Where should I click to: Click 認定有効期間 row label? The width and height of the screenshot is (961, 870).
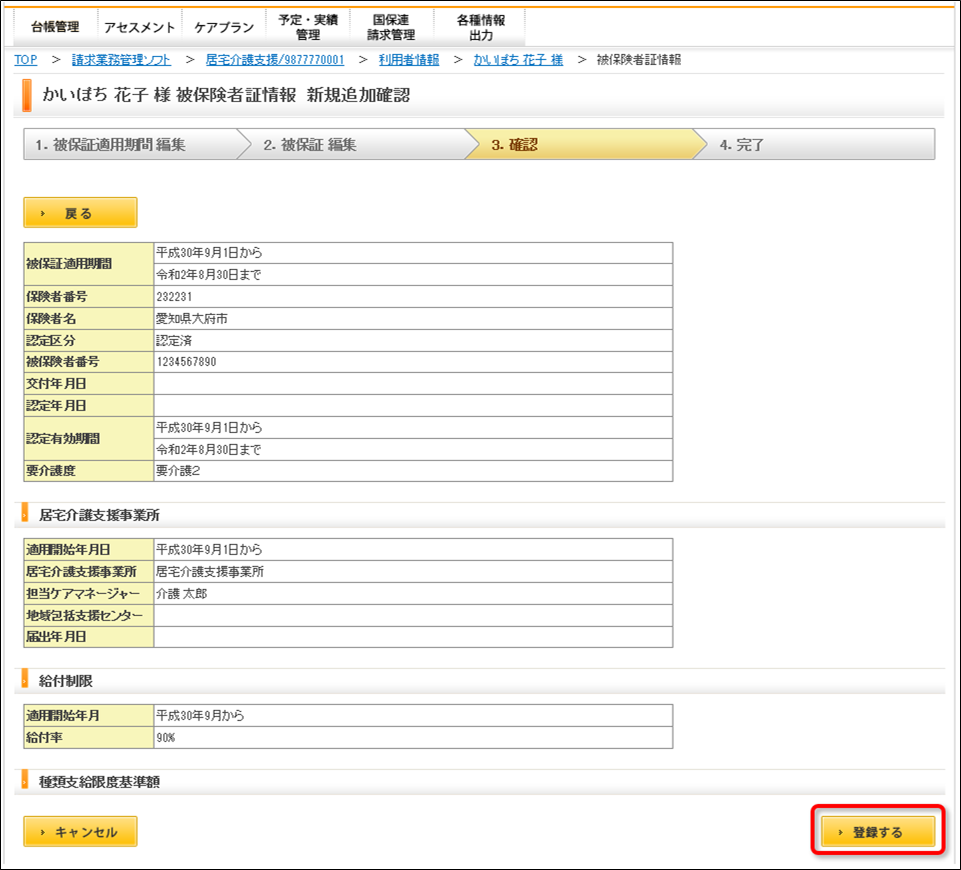tap(89, 439)
